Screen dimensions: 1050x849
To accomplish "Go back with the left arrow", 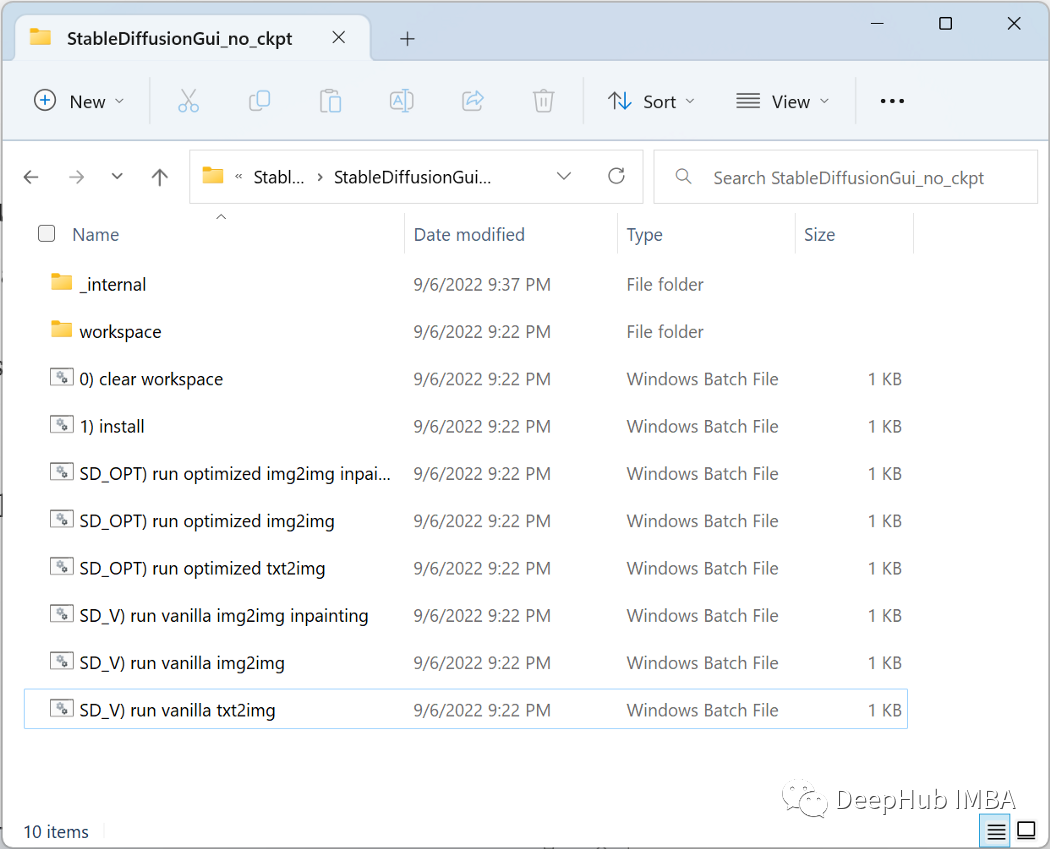I will (31, 177).
